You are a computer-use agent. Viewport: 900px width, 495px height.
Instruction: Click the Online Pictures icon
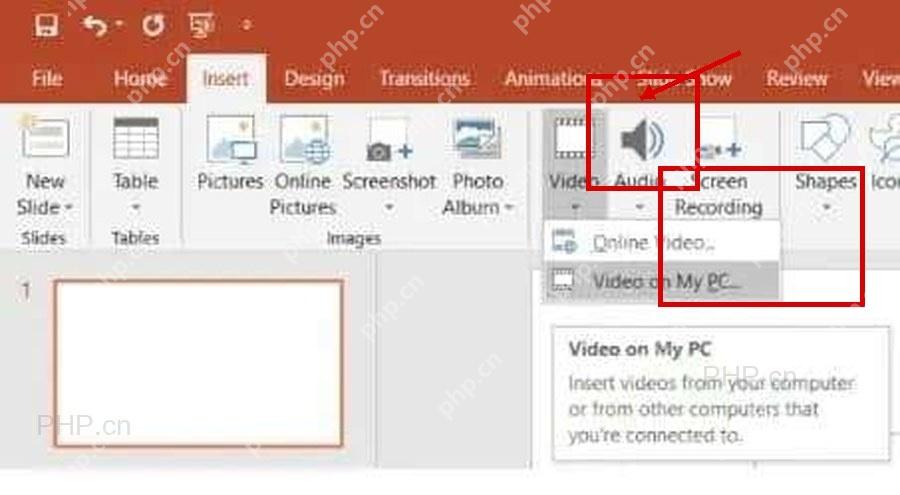304,138
